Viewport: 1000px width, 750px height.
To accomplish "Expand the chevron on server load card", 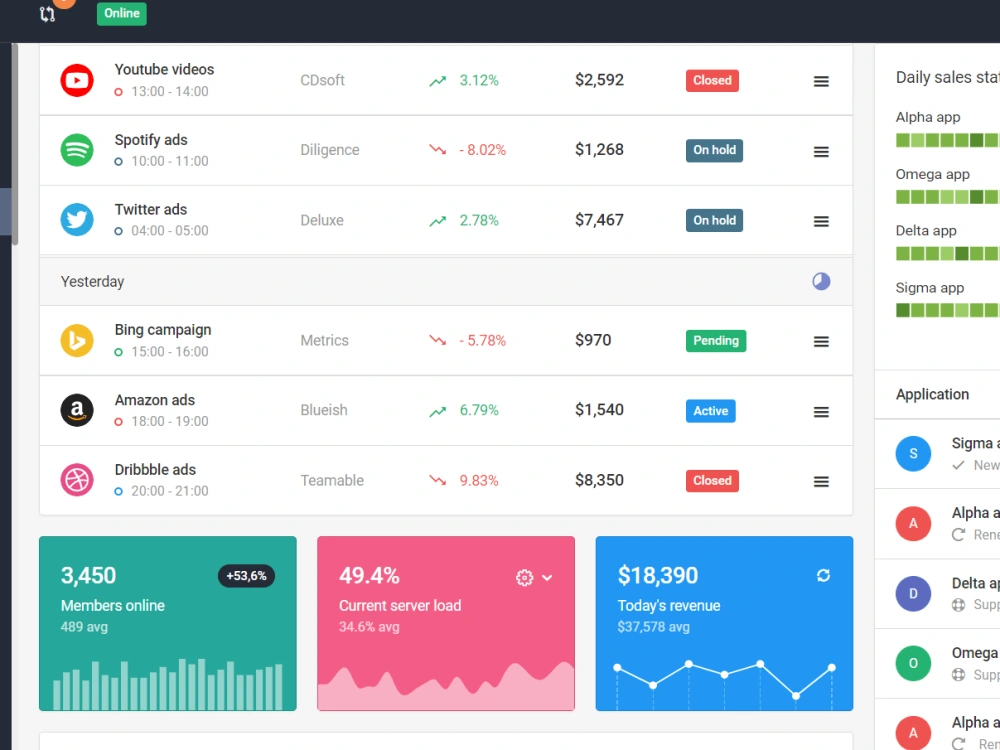I will pyautogui.click(x=547, y=578).
